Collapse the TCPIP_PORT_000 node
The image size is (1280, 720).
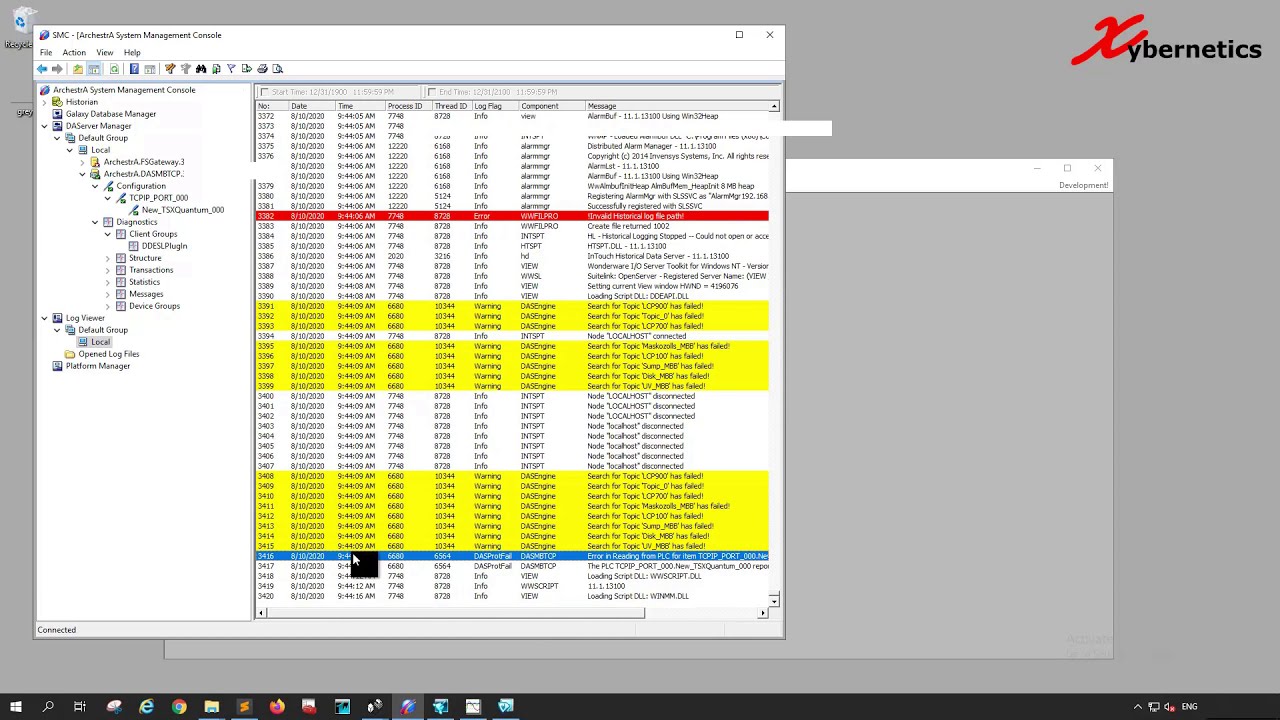click(x=108, y=198)
